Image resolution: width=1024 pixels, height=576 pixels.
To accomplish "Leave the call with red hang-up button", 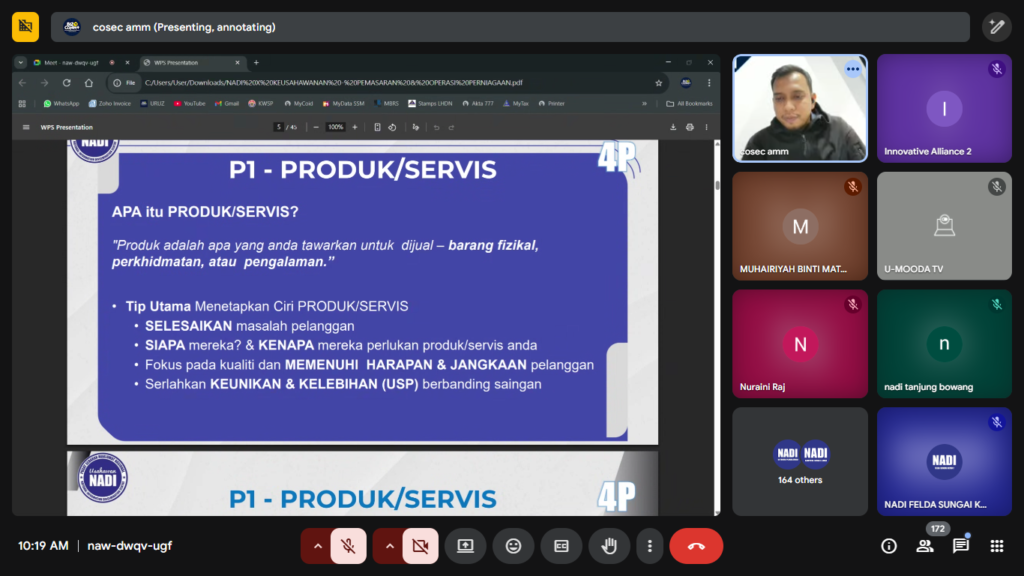I will coord(696,546).
